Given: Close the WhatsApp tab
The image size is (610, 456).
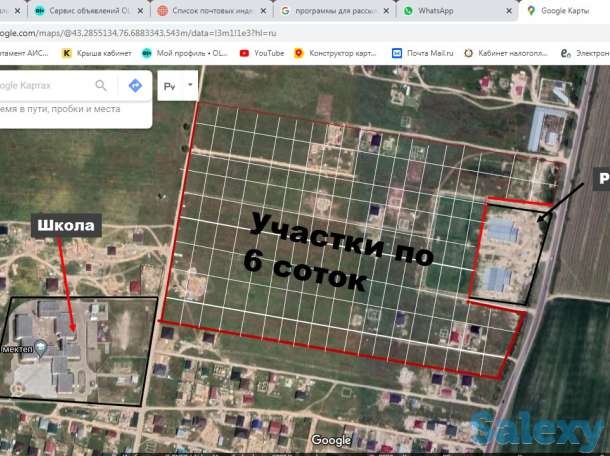Looking at the screenshot, I should click(509, 11).
